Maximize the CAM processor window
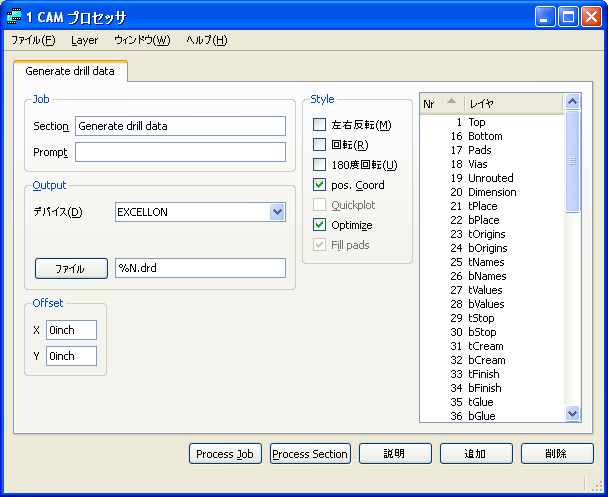Viewport: 608px width, 497px height. pos(568,17)
